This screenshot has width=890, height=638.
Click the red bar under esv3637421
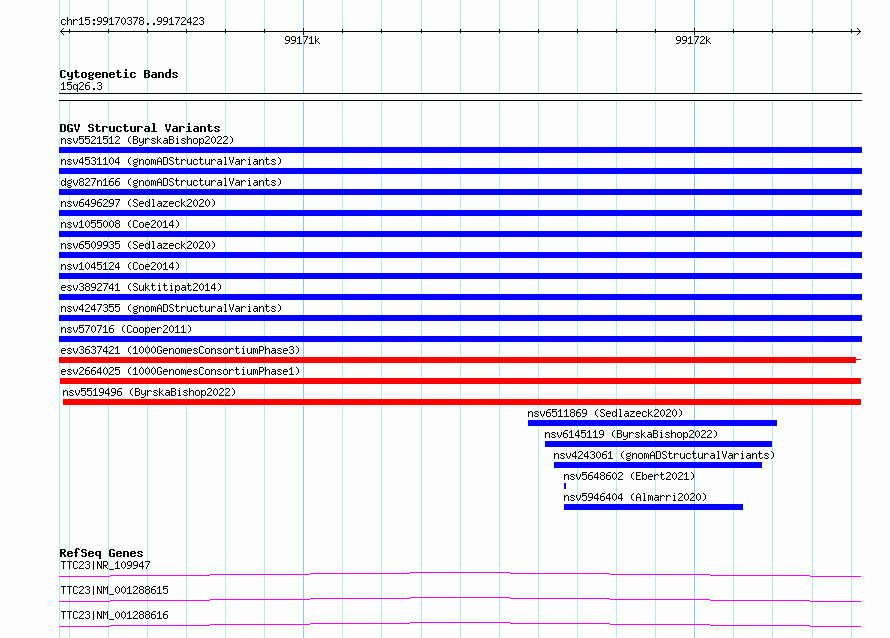[457, 360]
